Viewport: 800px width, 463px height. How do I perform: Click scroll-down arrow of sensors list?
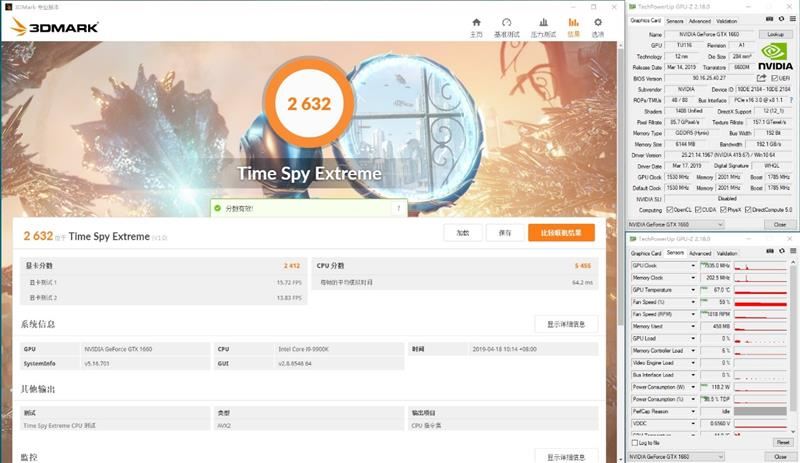click(x=793, y=432)
